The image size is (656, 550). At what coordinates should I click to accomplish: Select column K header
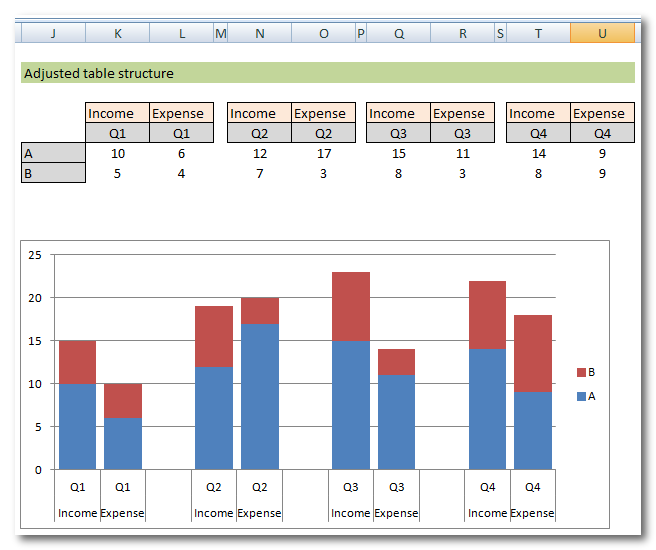pos(118,34)
